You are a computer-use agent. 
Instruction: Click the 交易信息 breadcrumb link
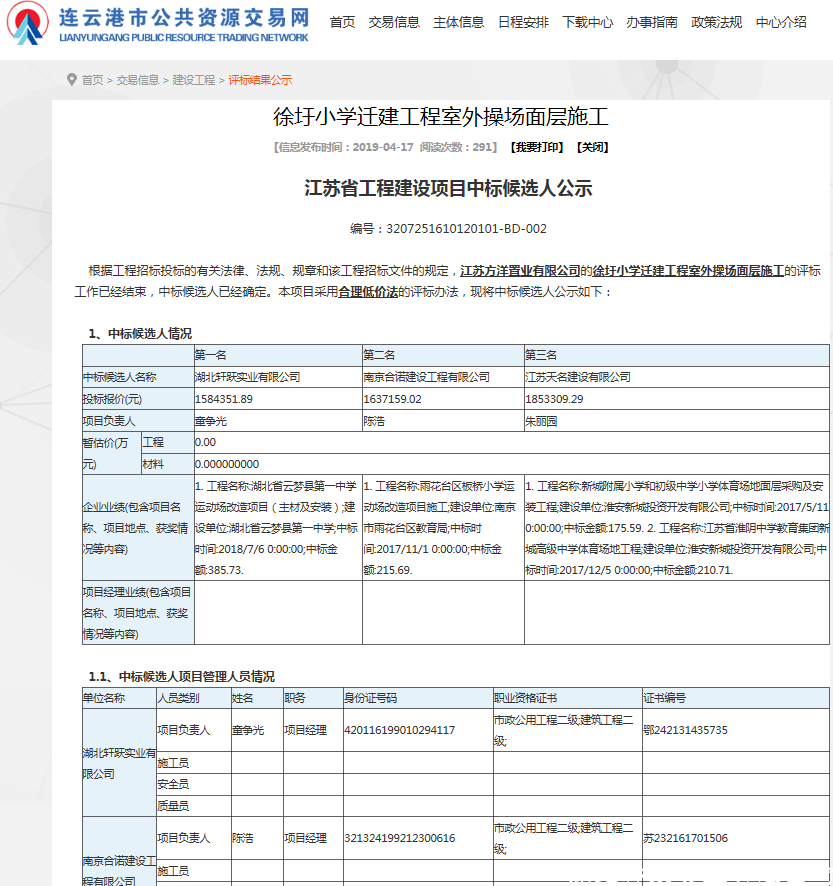pos(138,80)
